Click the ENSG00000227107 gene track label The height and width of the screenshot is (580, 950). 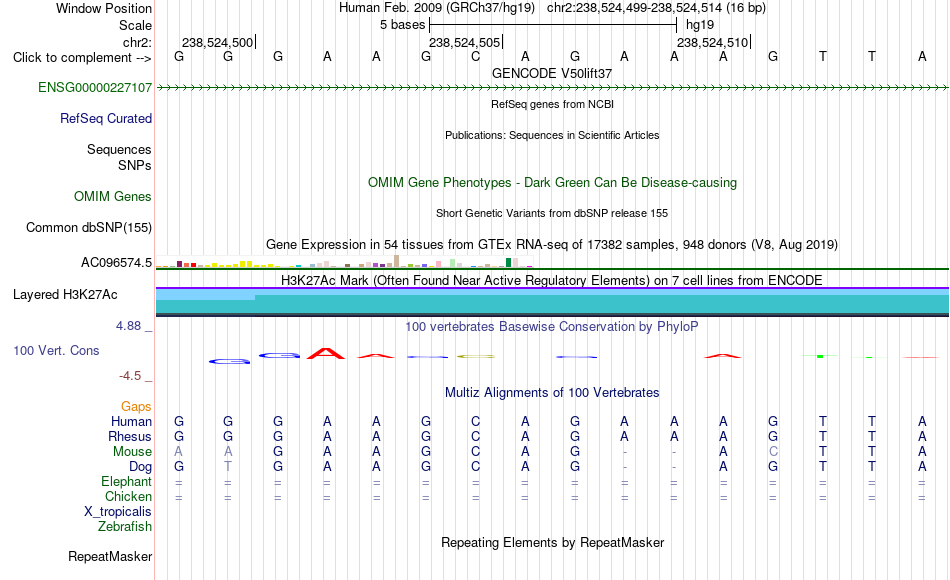(95, 87)
